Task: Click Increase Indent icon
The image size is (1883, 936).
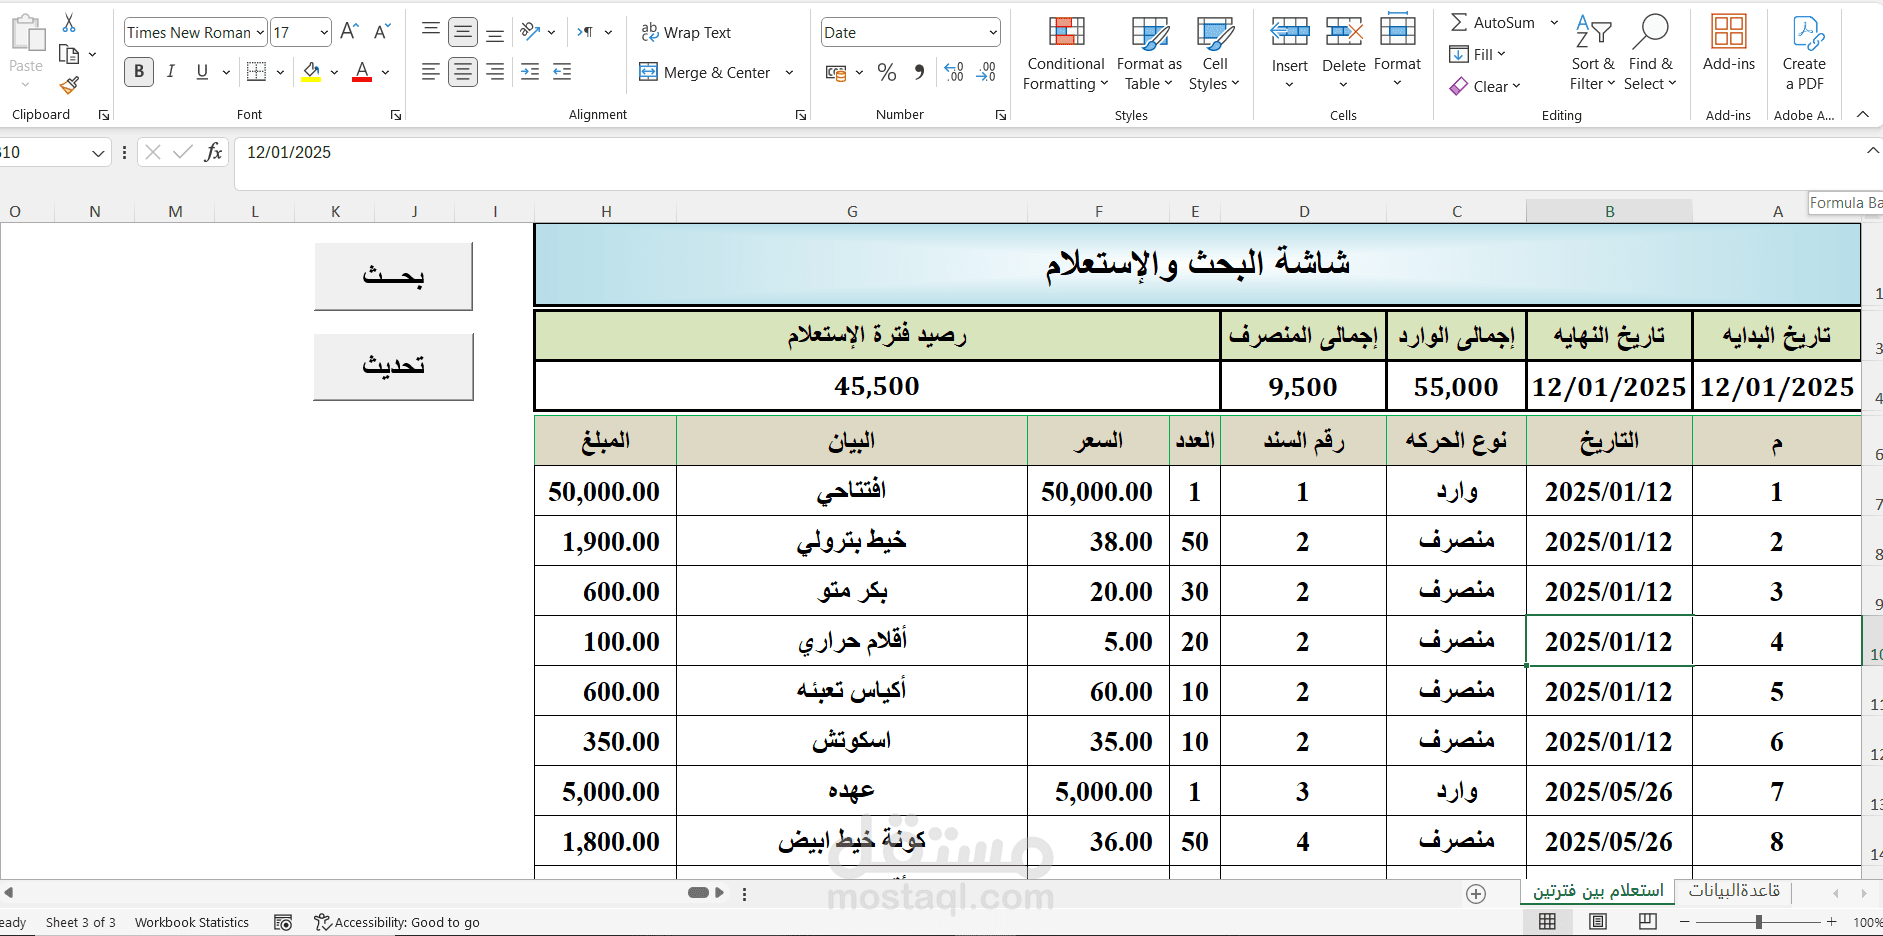Action: pyautogui.click(x=562, y=71)
